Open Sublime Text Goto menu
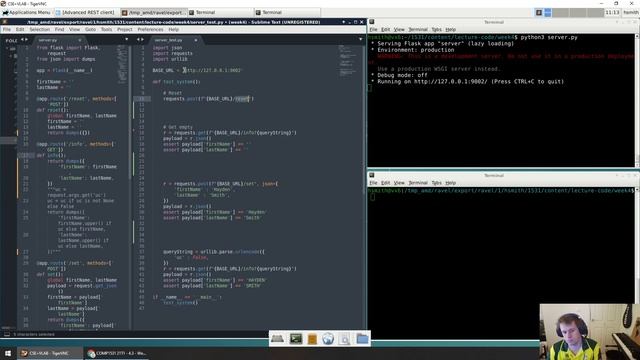This screenshot has width=640, height=360. 90,29
